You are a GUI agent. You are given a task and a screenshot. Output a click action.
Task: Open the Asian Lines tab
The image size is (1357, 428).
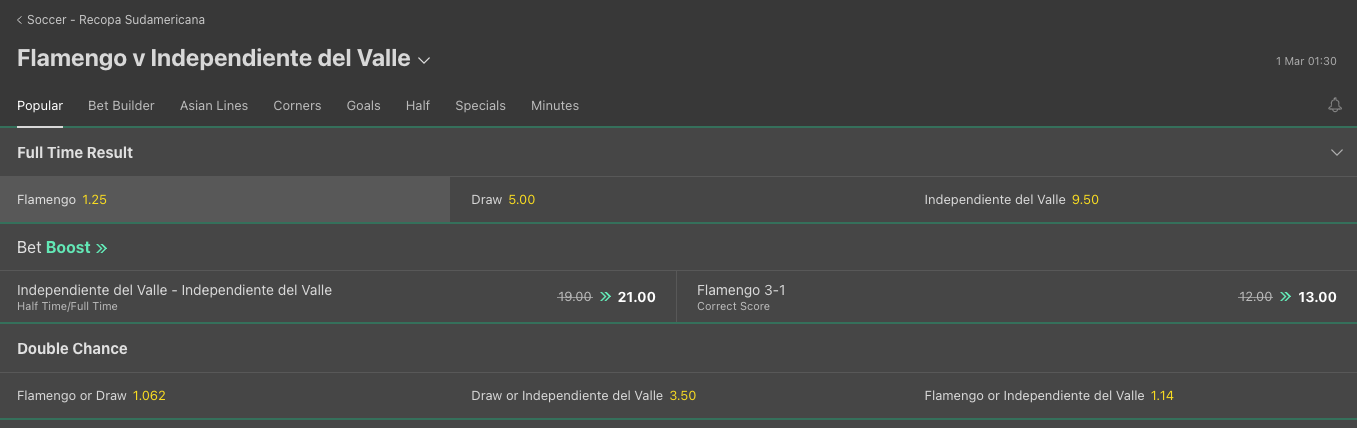(214, 105)
